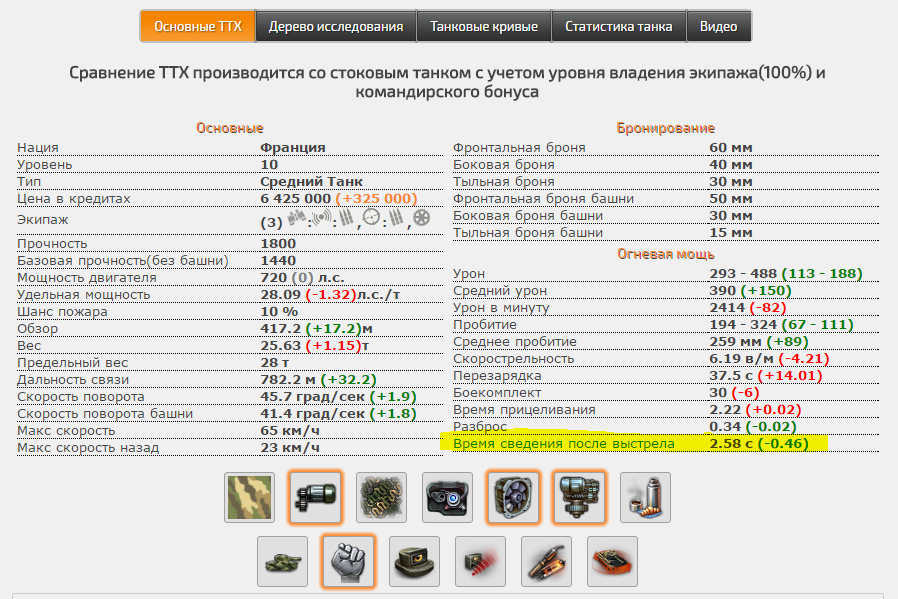Select the thermos and croissant consumable
Image resolution: width=898 pixels, height=599 pixels.
(645, 497)
